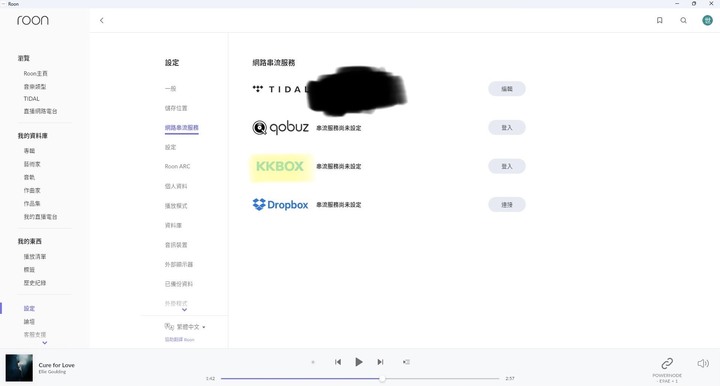Open 直播網路電台 in sidebar

click(x=40, y=111)
